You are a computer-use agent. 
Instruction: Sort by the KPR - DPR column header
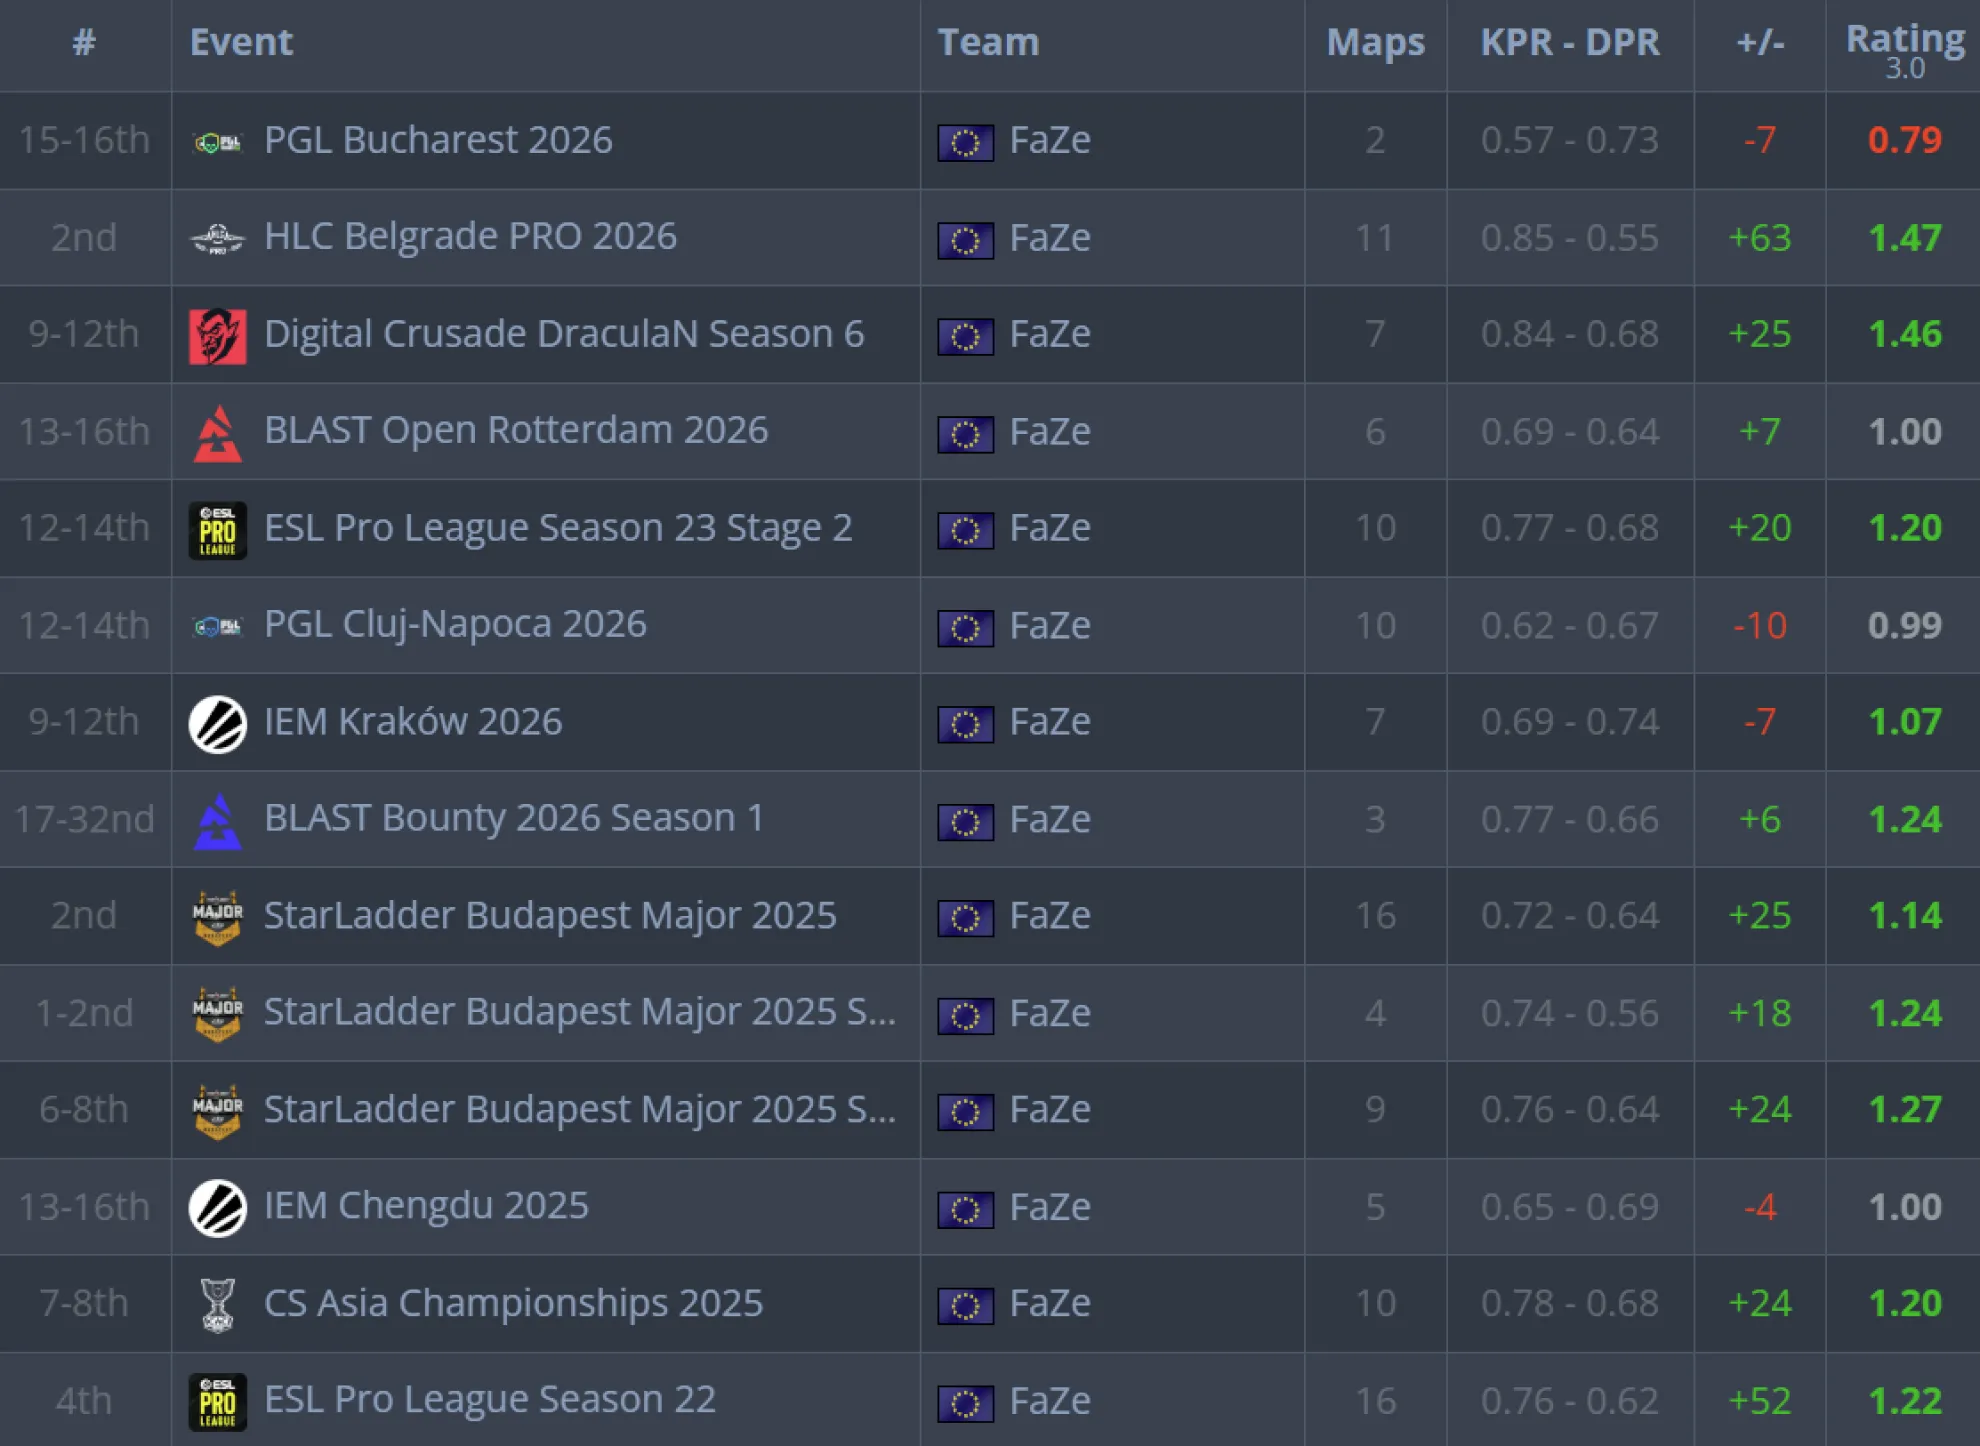(1569, 42)
